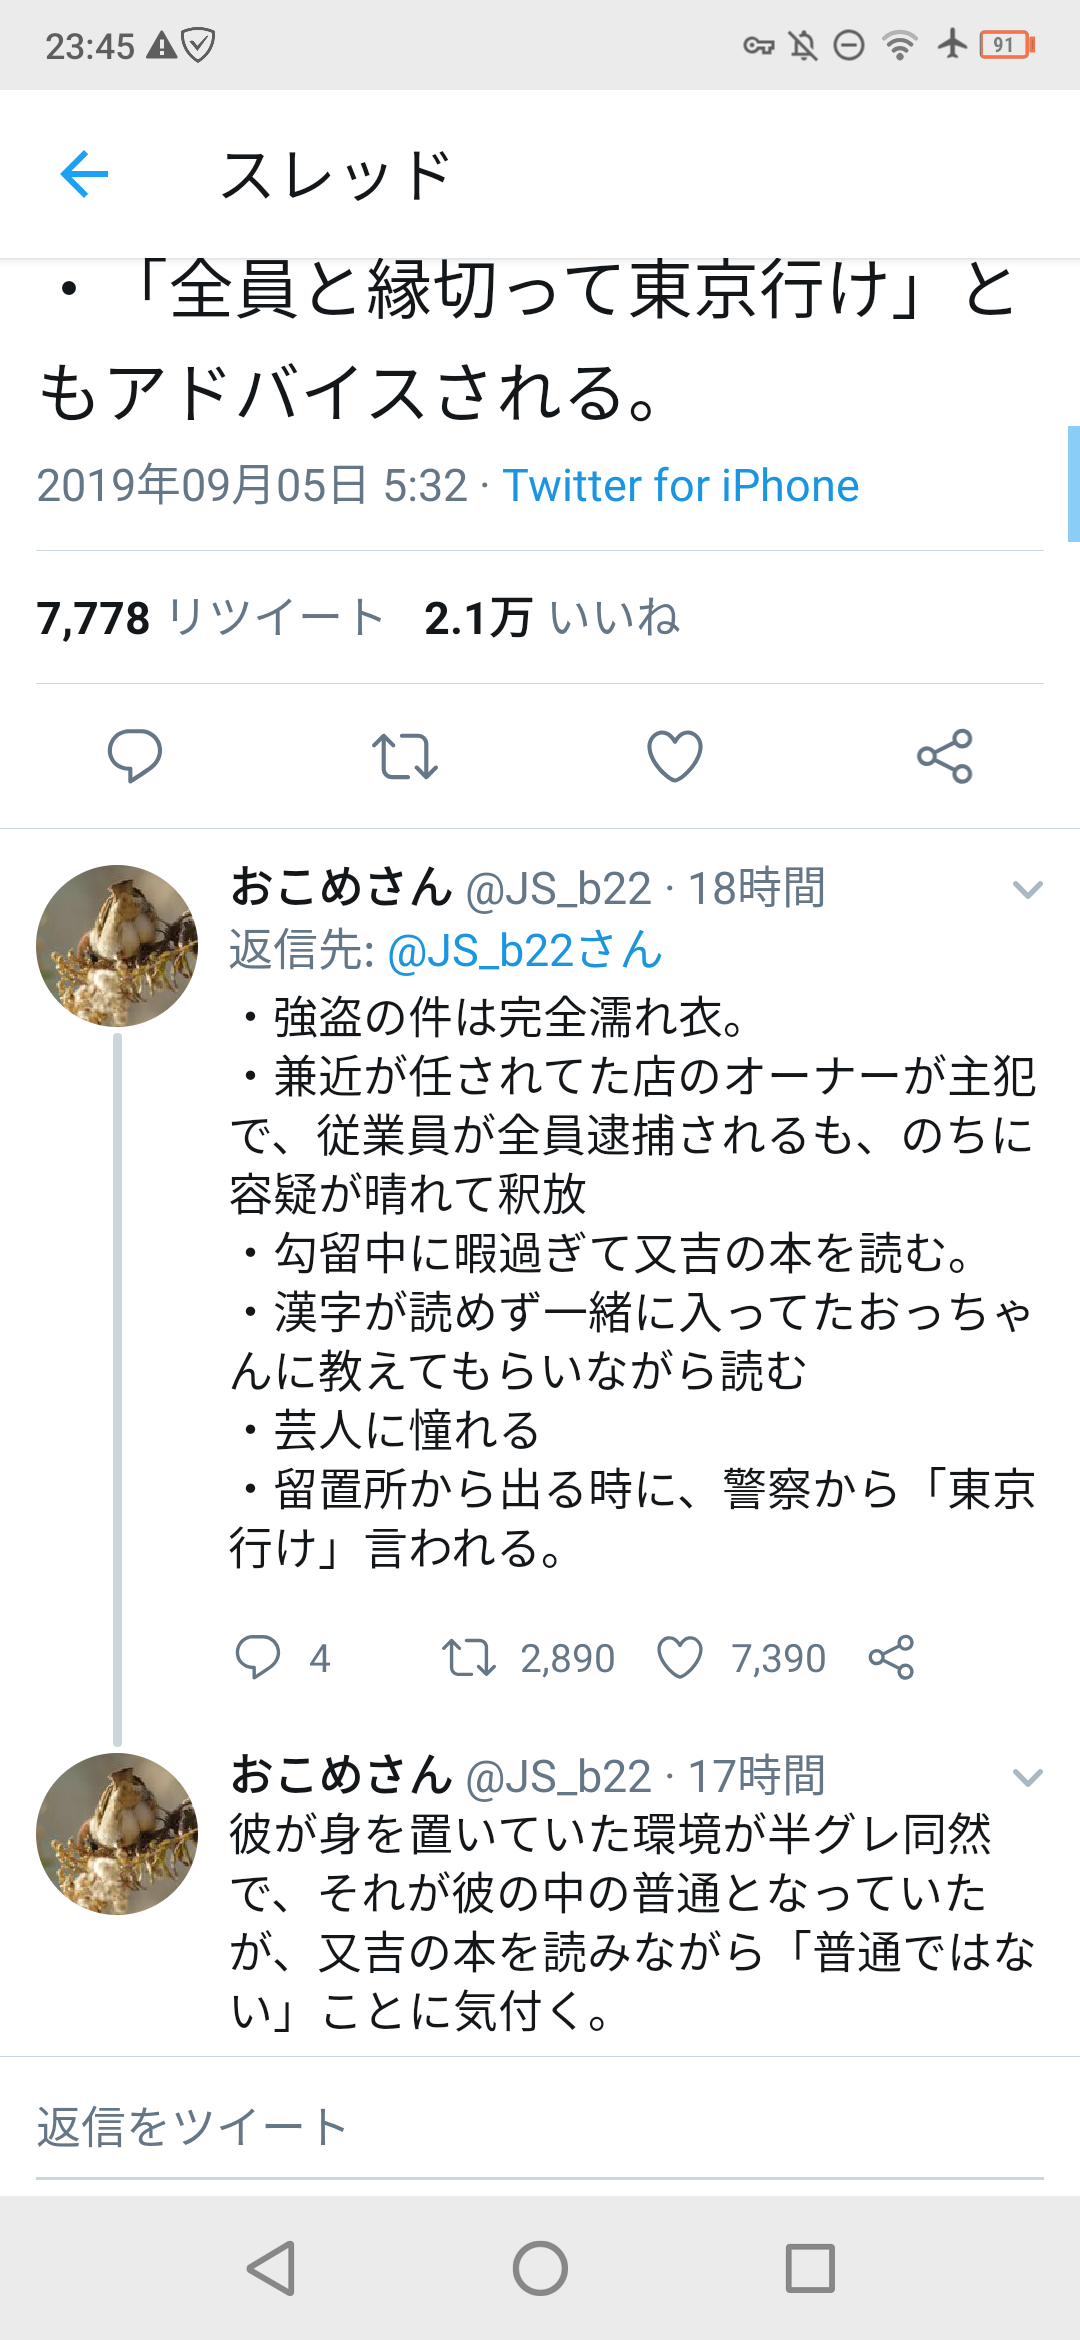
Task: Tap the back arrow in the thread header
Action: coord(84,175)
